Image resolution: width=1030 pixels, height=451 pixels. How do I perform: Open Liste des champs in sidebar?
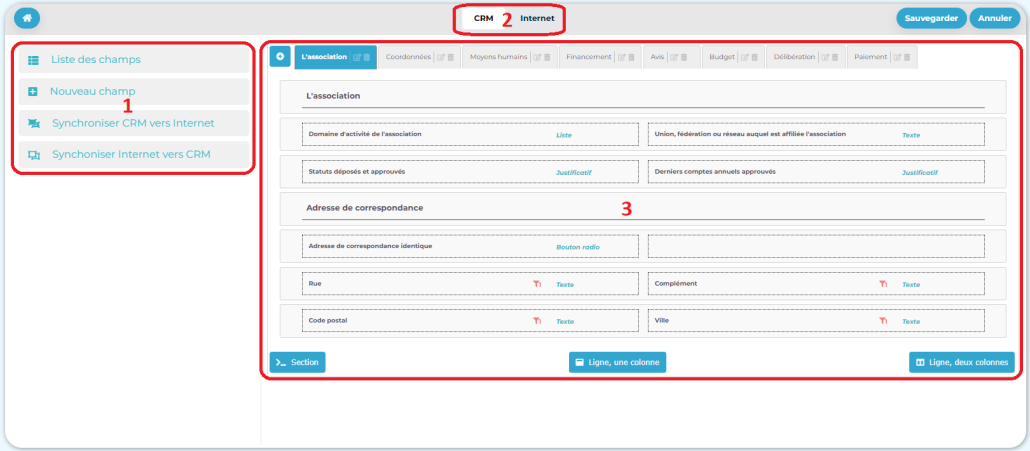click(x=95, y=60)
